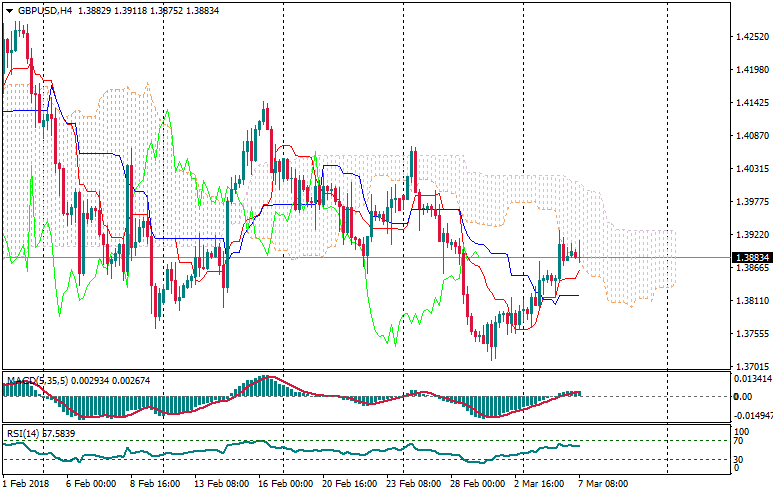
Task: Select the 1.42520 price axis label
Action: pyautogui.click(x=751, y=37)
